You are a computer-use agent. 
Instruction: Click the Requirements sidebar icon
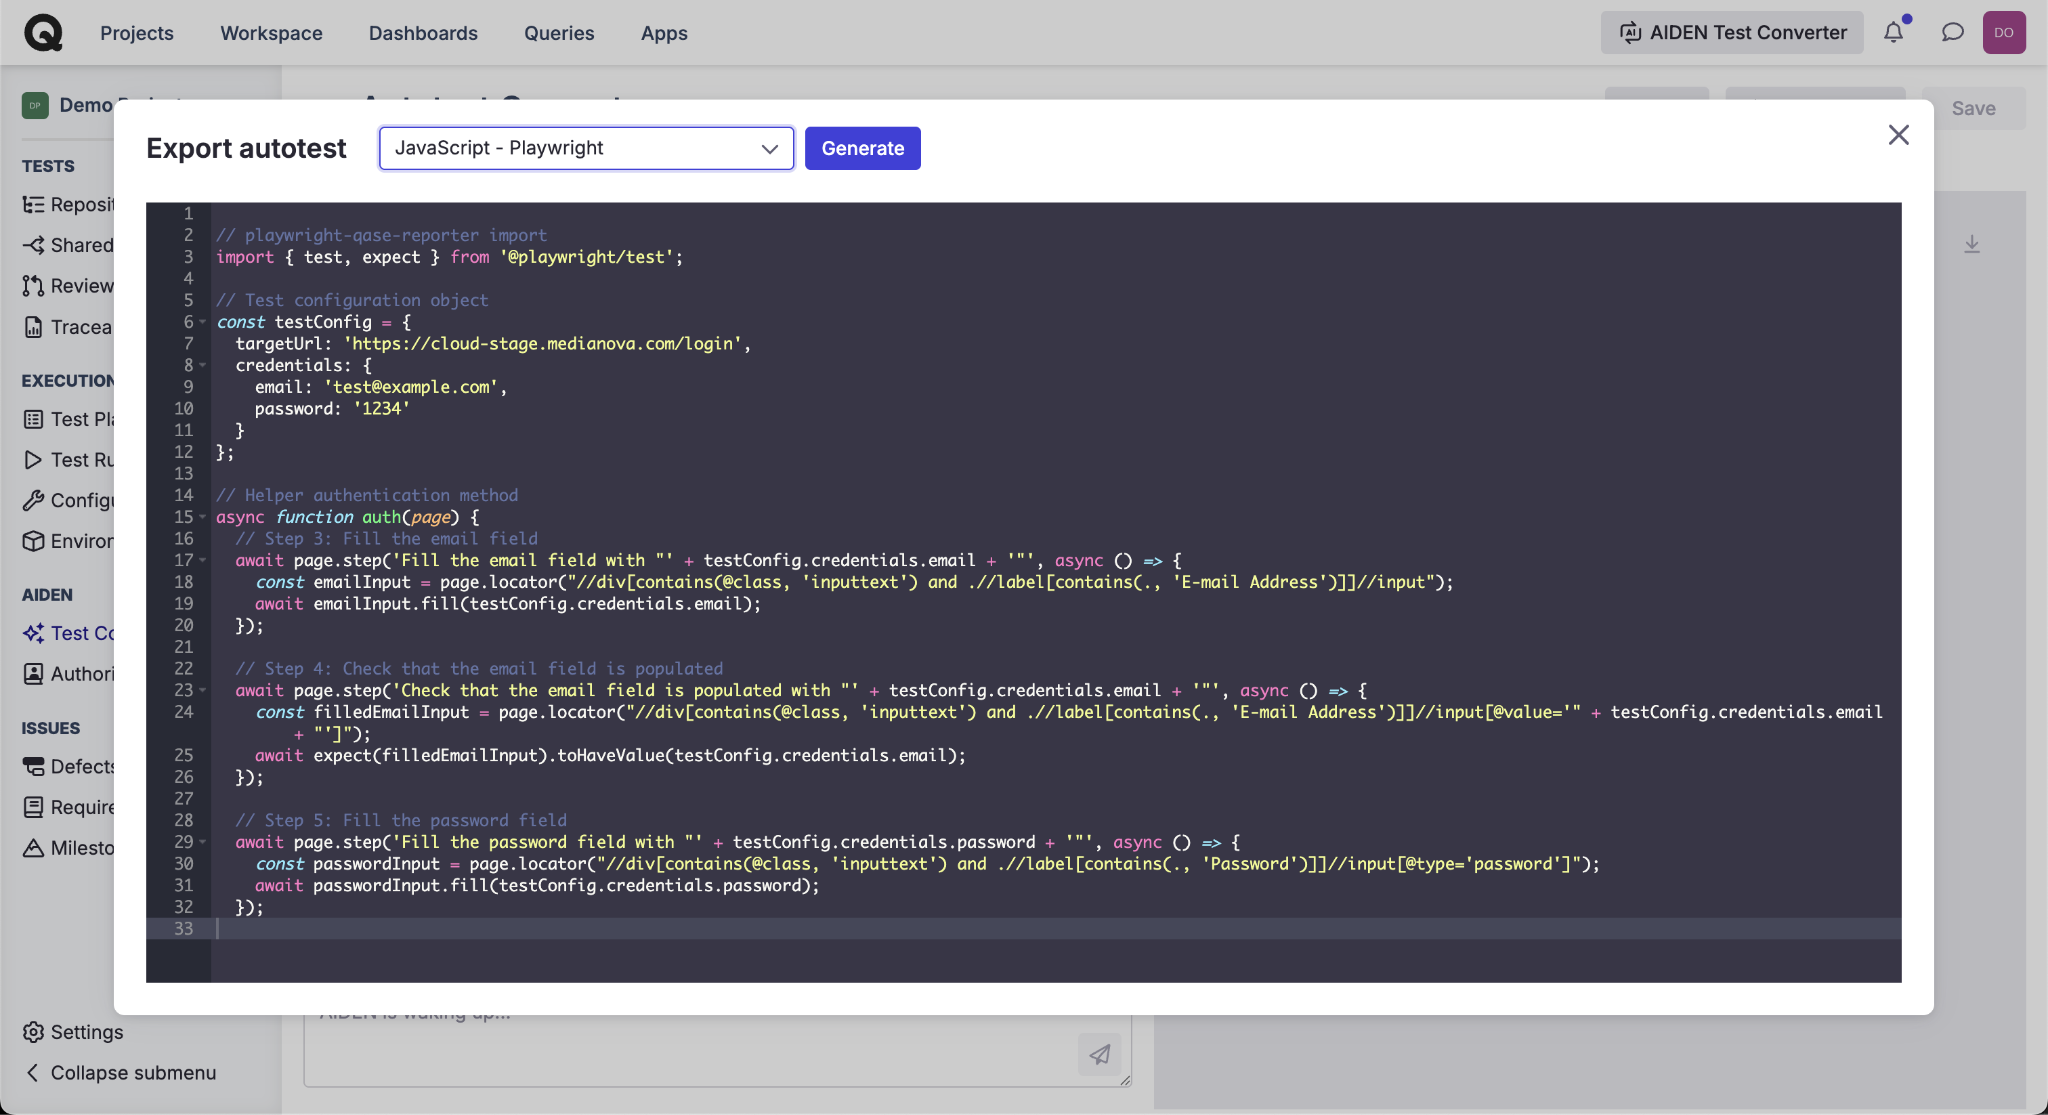coord(33,807)
